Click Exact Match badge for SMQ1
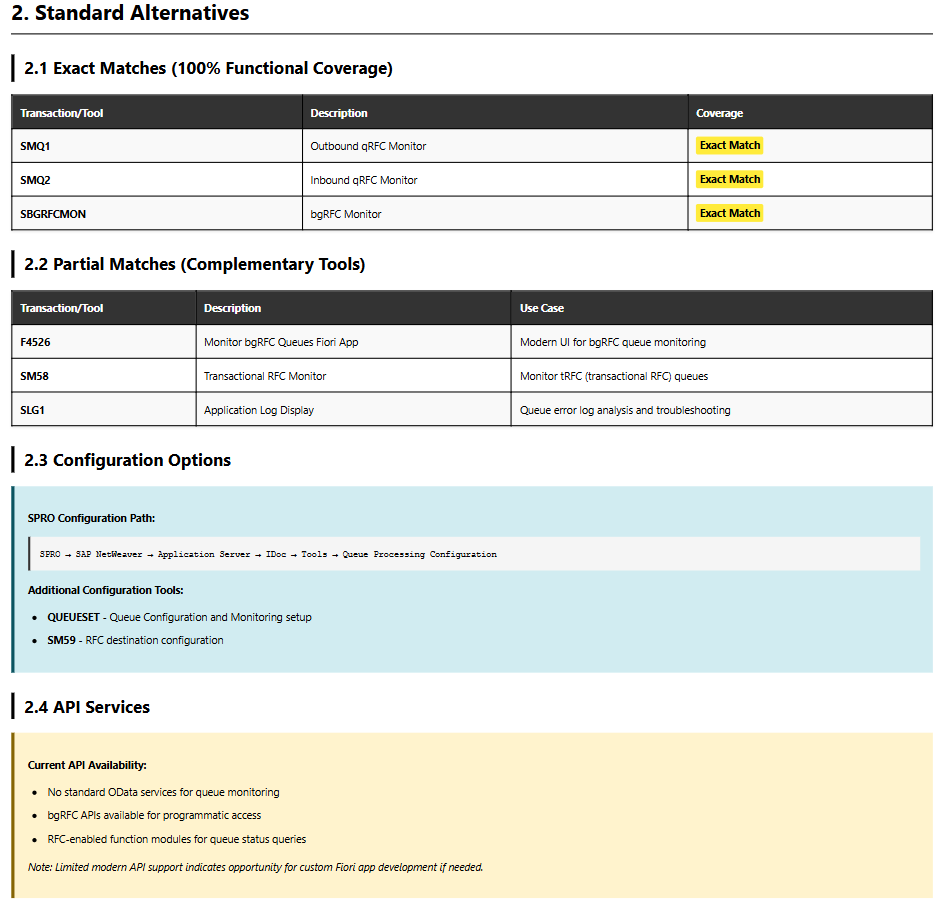The height and width of the screenshot is (903, 942). pos(729,146)
